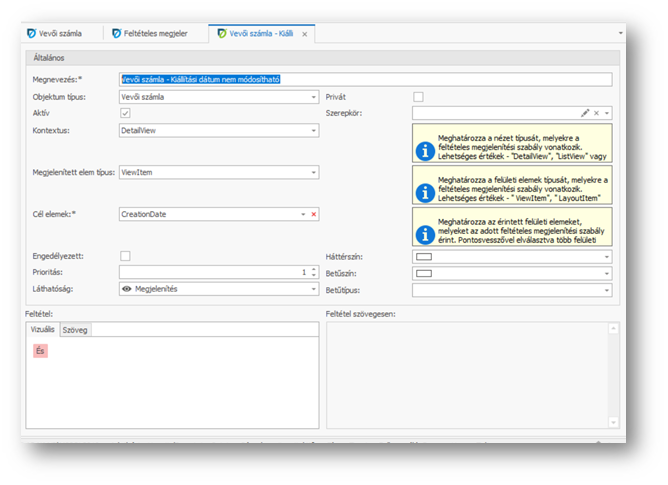The image size is (668, 485).
Task: Toggle the Privát checkbox
Action: (x=418, y=97)
